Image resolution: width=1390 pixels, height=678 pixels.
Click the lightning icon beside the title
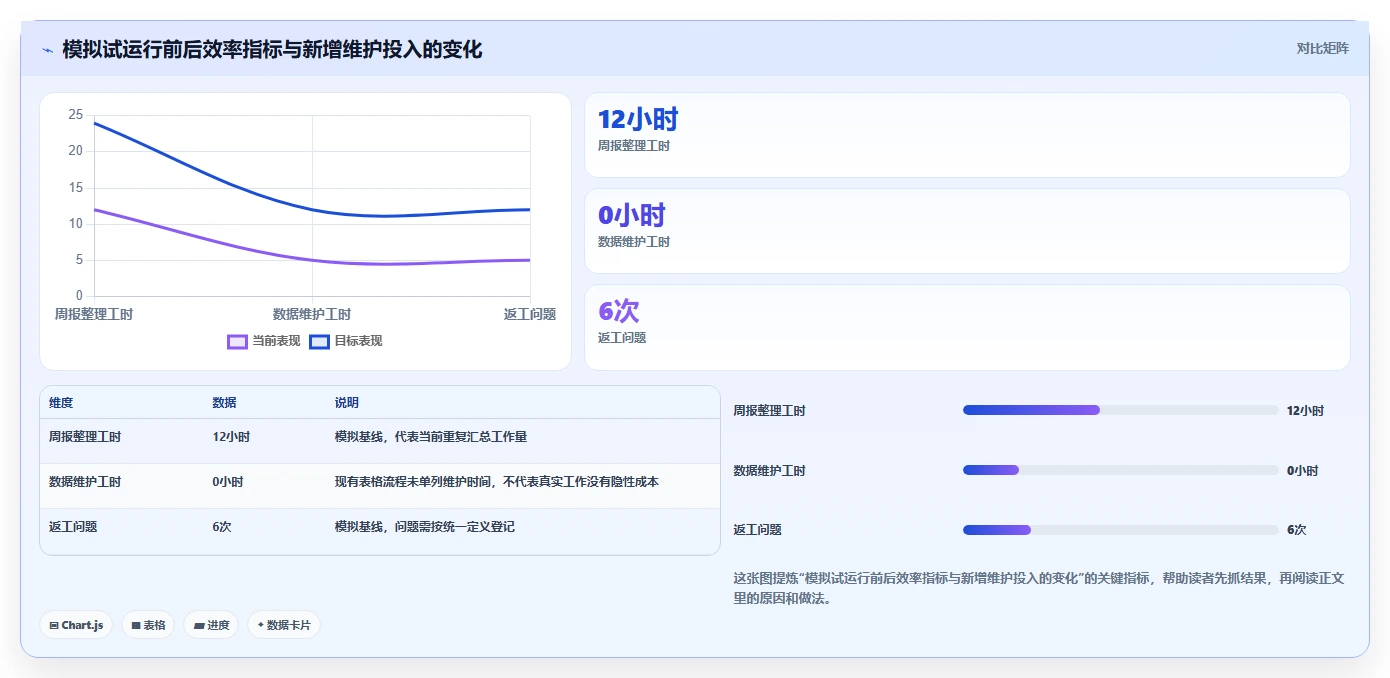tap(47, 50)
